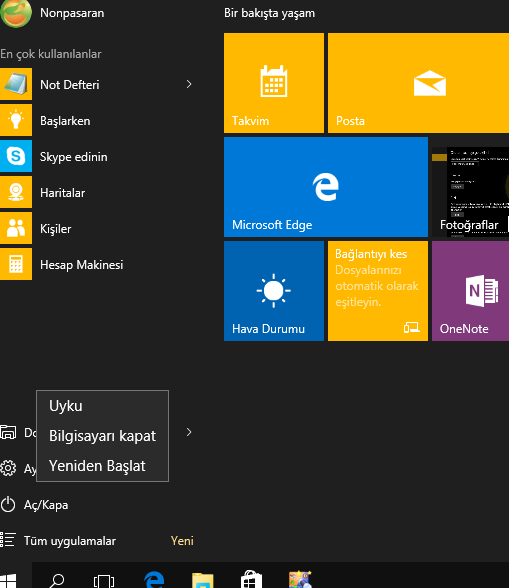
Task: Expand the file explorer jump list arrow
Action: [x=189, y=432]
